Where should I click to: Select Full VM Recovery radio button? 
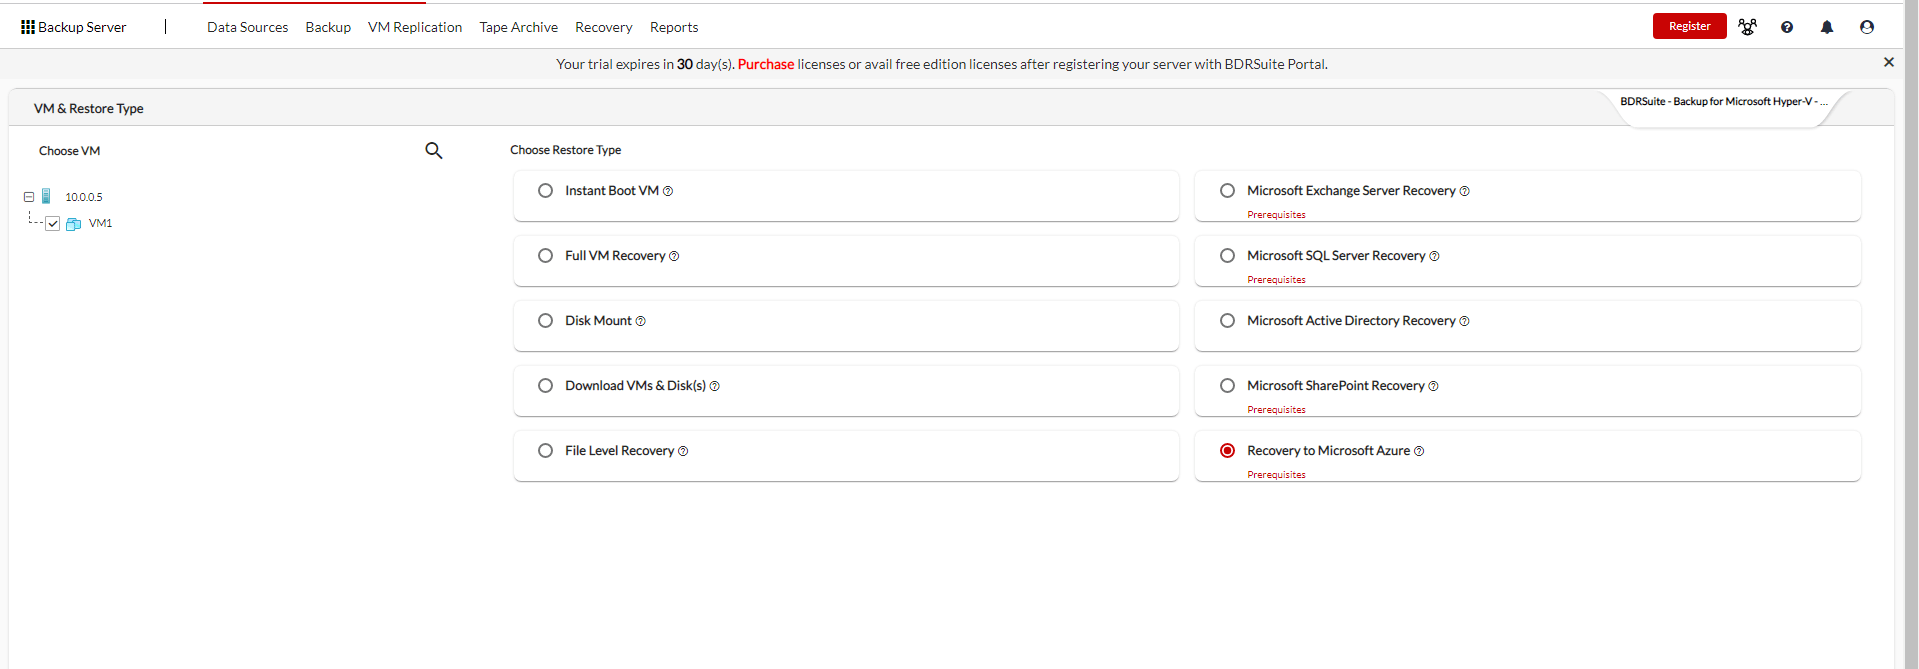[x=545, y=255]
